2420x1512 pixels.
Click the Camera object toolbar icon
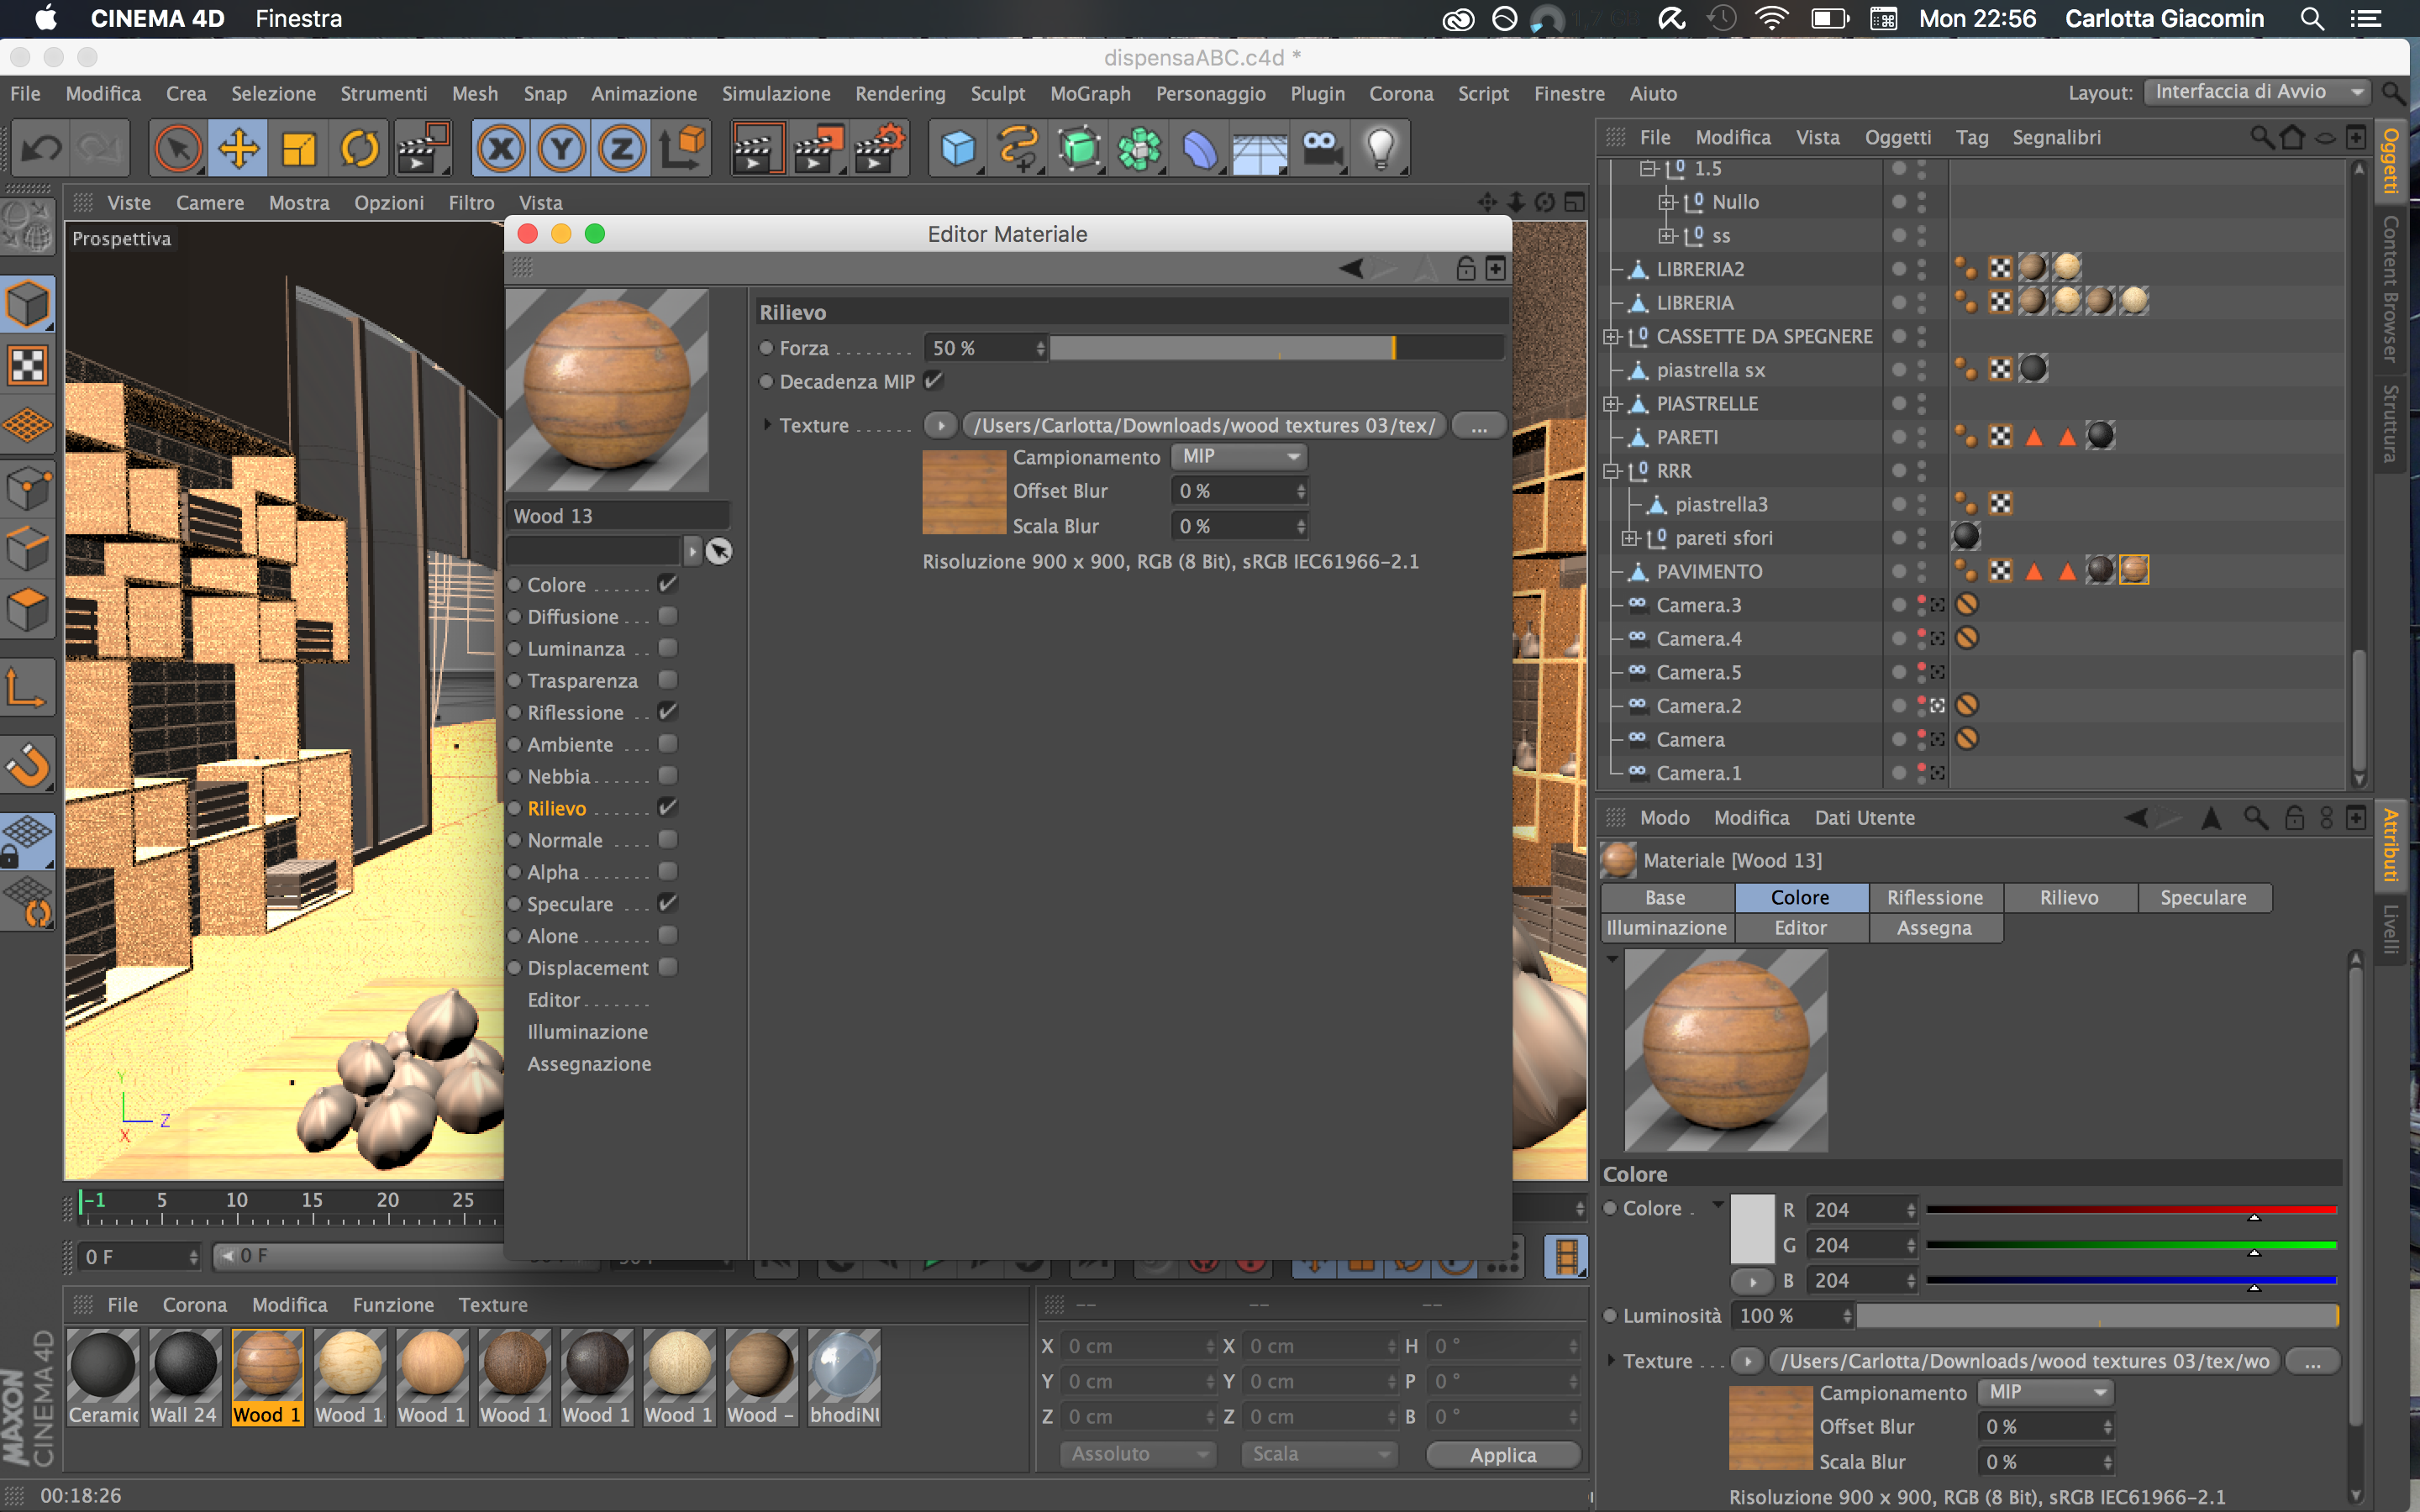coord(1320,149)
